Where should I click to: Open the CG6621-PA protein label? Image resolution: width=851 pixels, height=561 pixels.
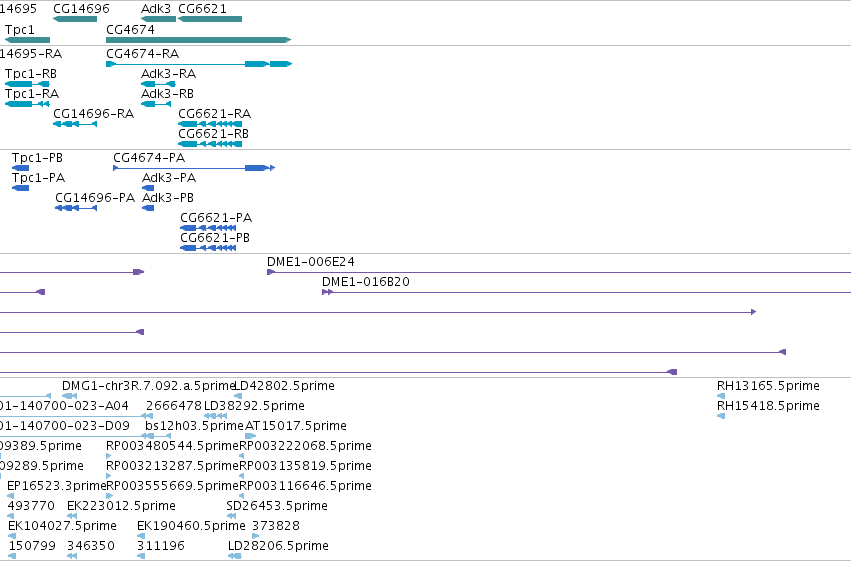[216, 218]
